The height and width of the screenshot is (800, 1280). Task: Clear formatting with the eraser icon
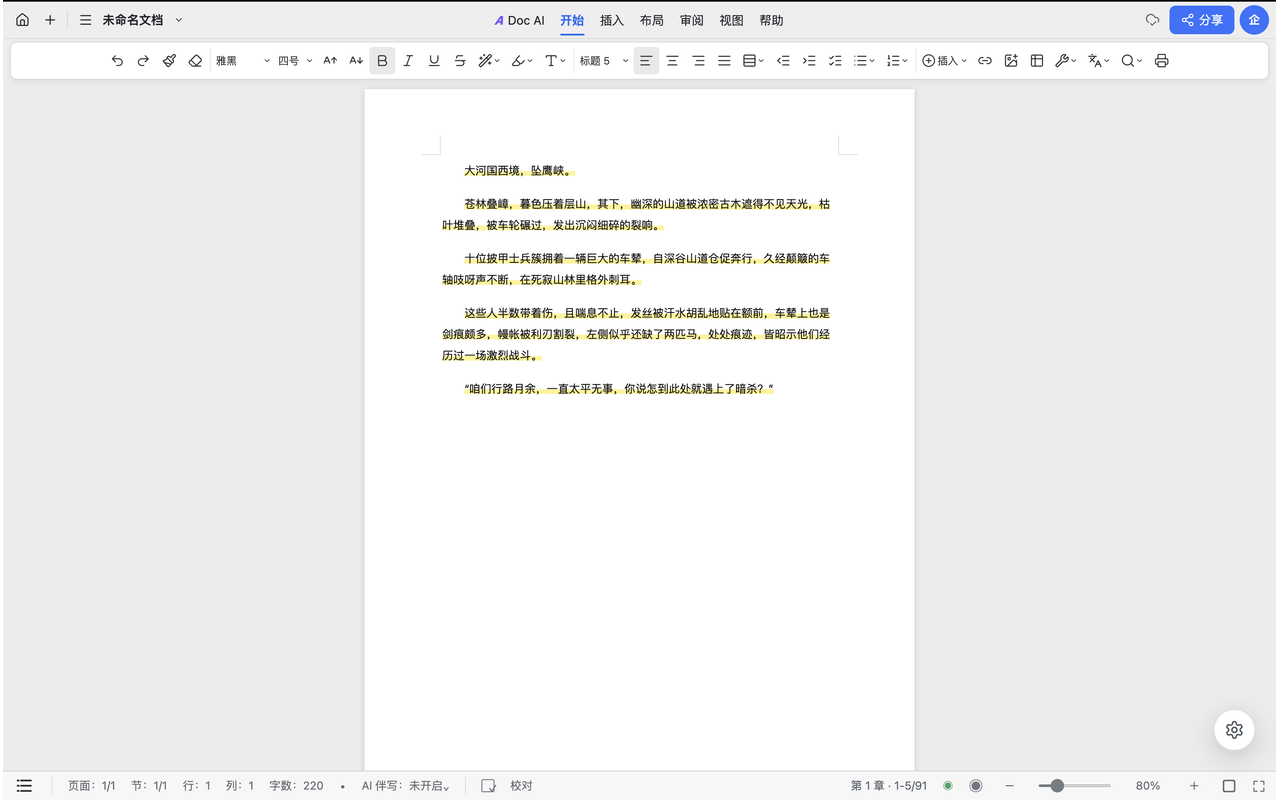point(195,61)
